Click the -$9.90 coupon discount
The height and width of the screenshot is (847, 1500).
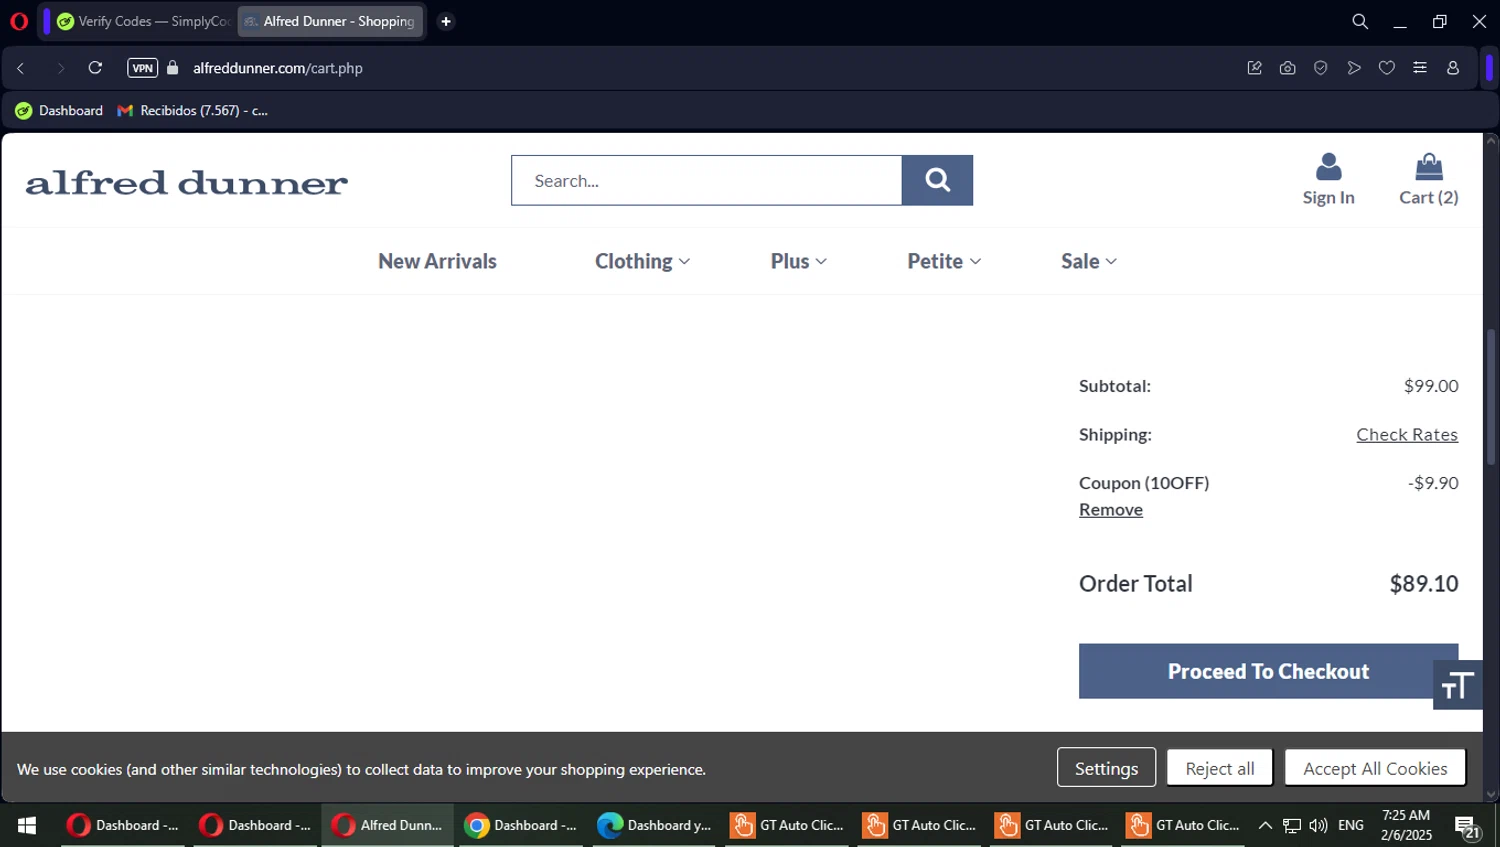(1433, 483)
